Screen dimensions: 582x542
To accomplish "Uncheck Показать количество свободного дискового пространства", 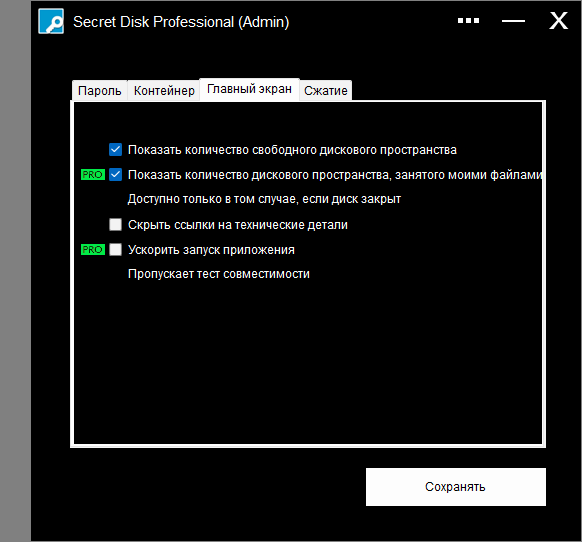I will point(115,150).
